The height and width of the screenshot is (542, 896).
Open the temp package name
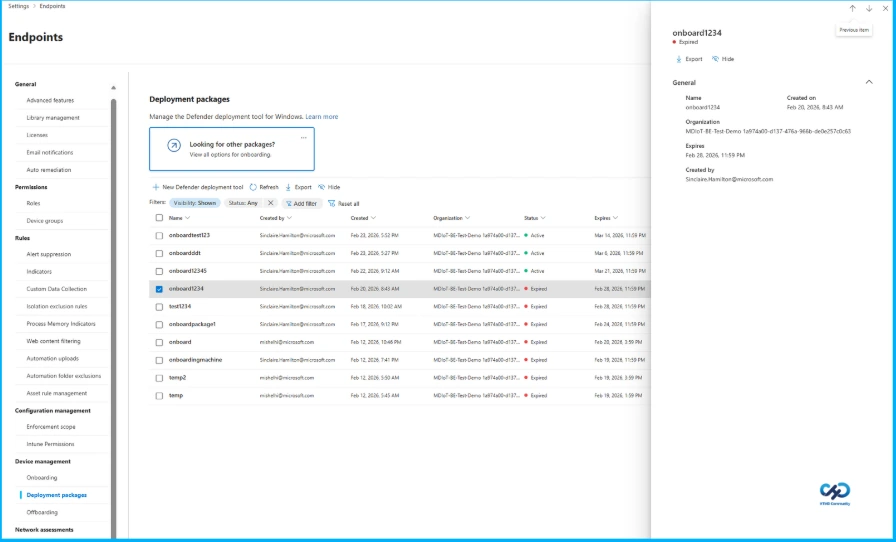click(x=176, y=396)
